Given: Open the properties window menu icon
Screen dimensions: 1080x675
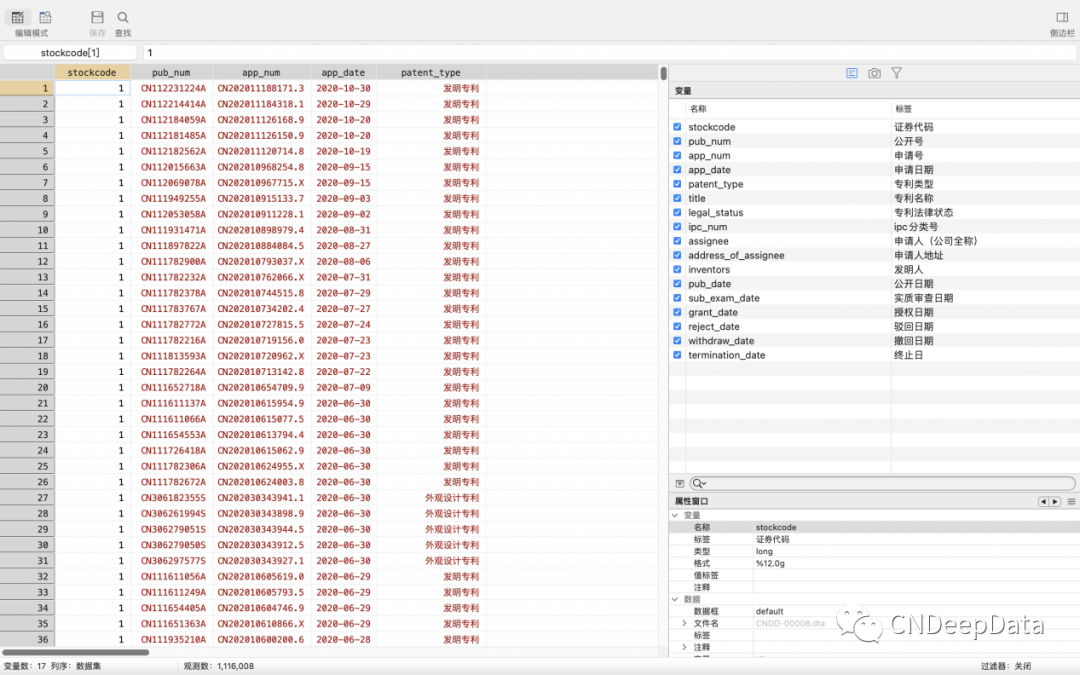Looking at the screenshot, I should tap(1071, 501).
